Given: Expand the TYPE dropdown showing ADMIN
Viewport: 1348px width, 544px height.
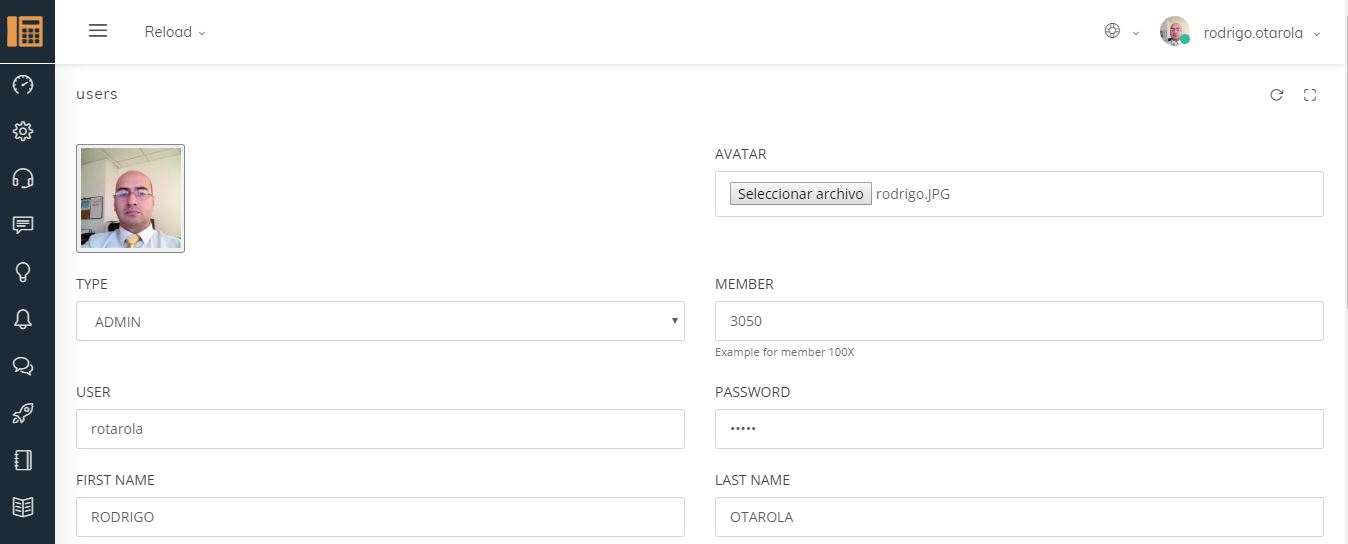Looking at the screenshot, I should 380,321.
